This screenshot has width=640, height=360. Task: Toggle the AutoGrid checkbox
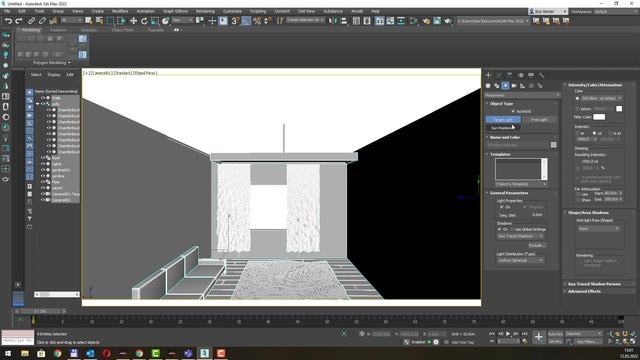(513, 111)
